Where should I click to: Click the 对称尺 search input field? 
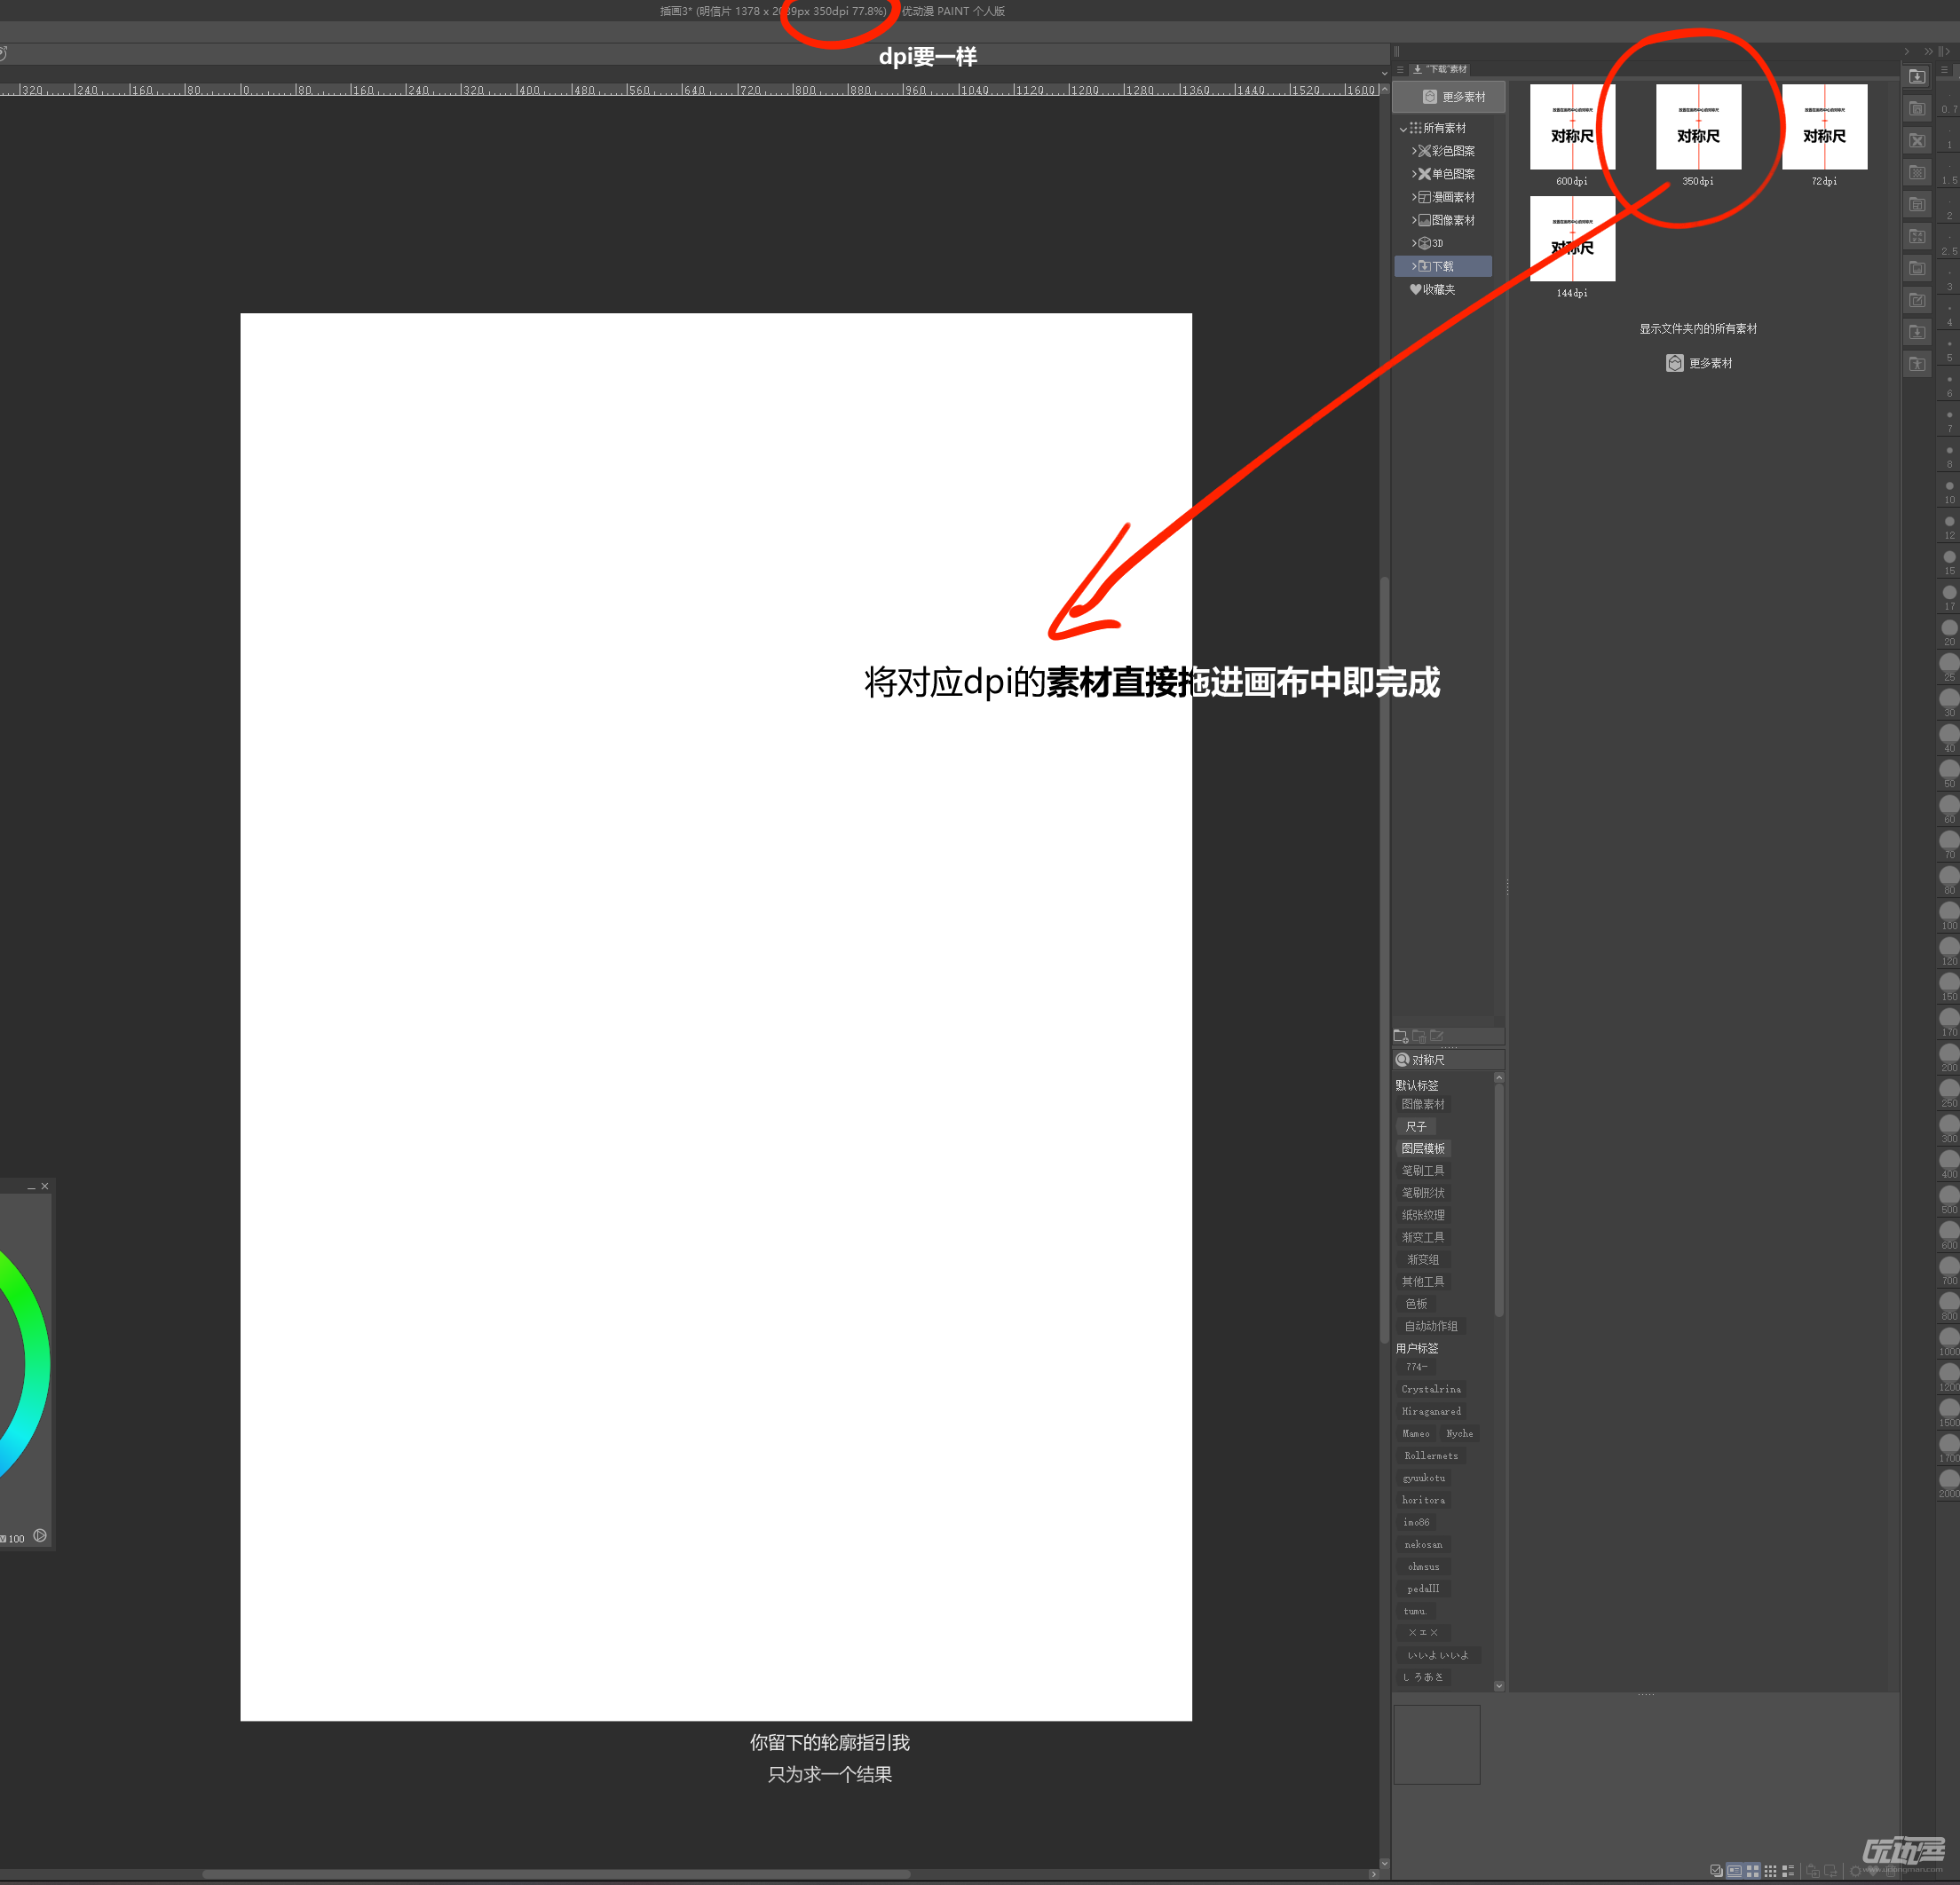coord(1448,1059)
